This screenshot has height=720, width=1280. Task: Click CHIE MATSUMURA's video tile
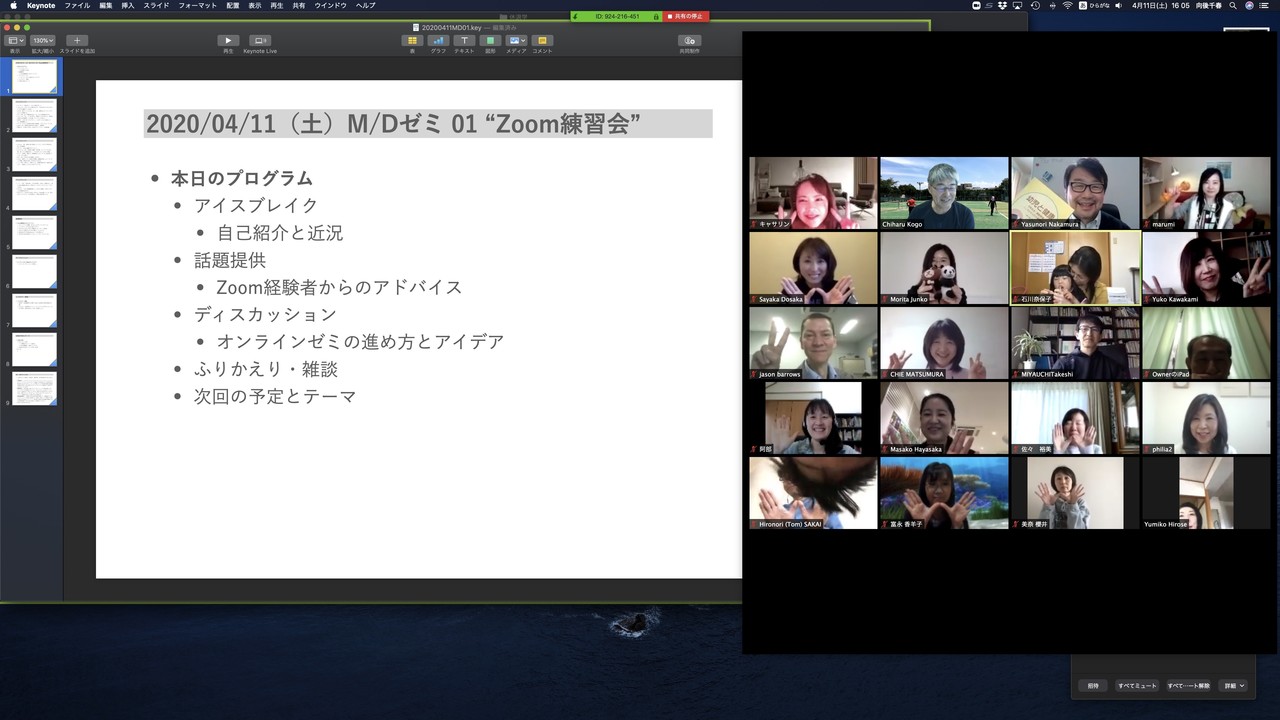click(944, 343)
